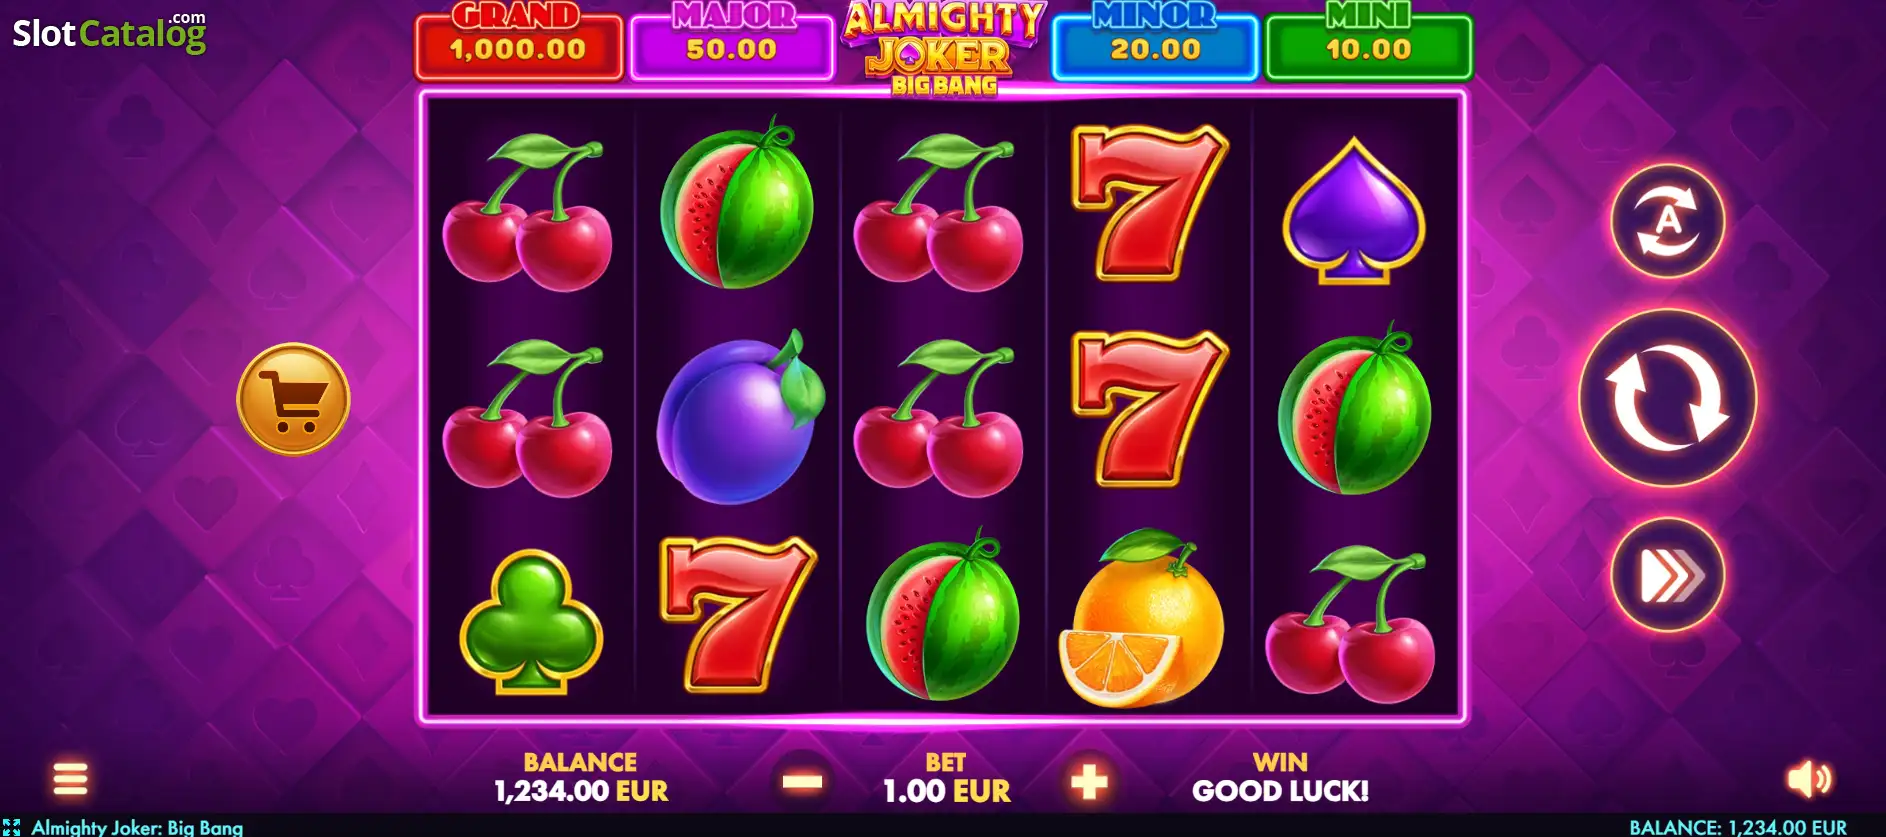Spin the reels with the circular arrows button
This screenshot has height=837, width=1886.
(1667, 398)
